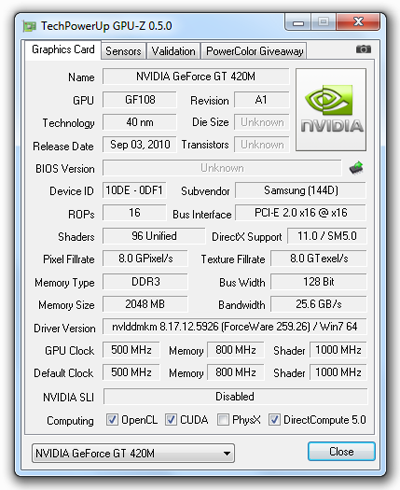Click the GPU Clock row Memory 800 MHz field
Viewport: 400px width, 490px height.
point(236,350)
